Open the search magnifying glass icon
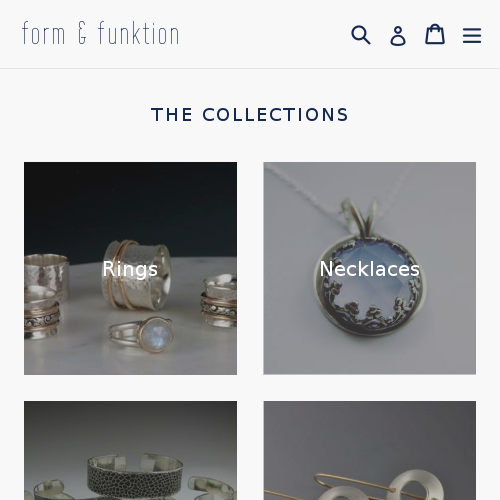The image size is (500, 500). (361, 35)
